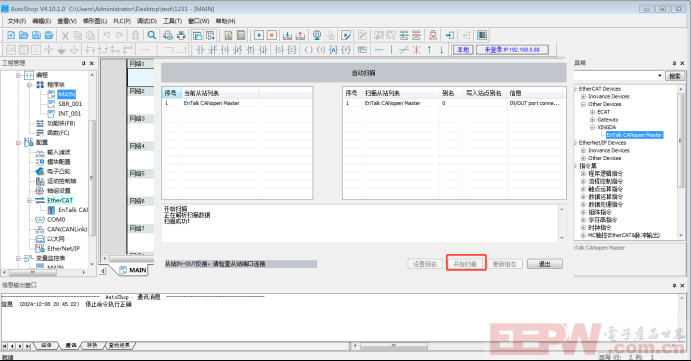This screenshot has height=361, width=691.
Task: Click the 更新组态 button
Action: click(504, 264)
